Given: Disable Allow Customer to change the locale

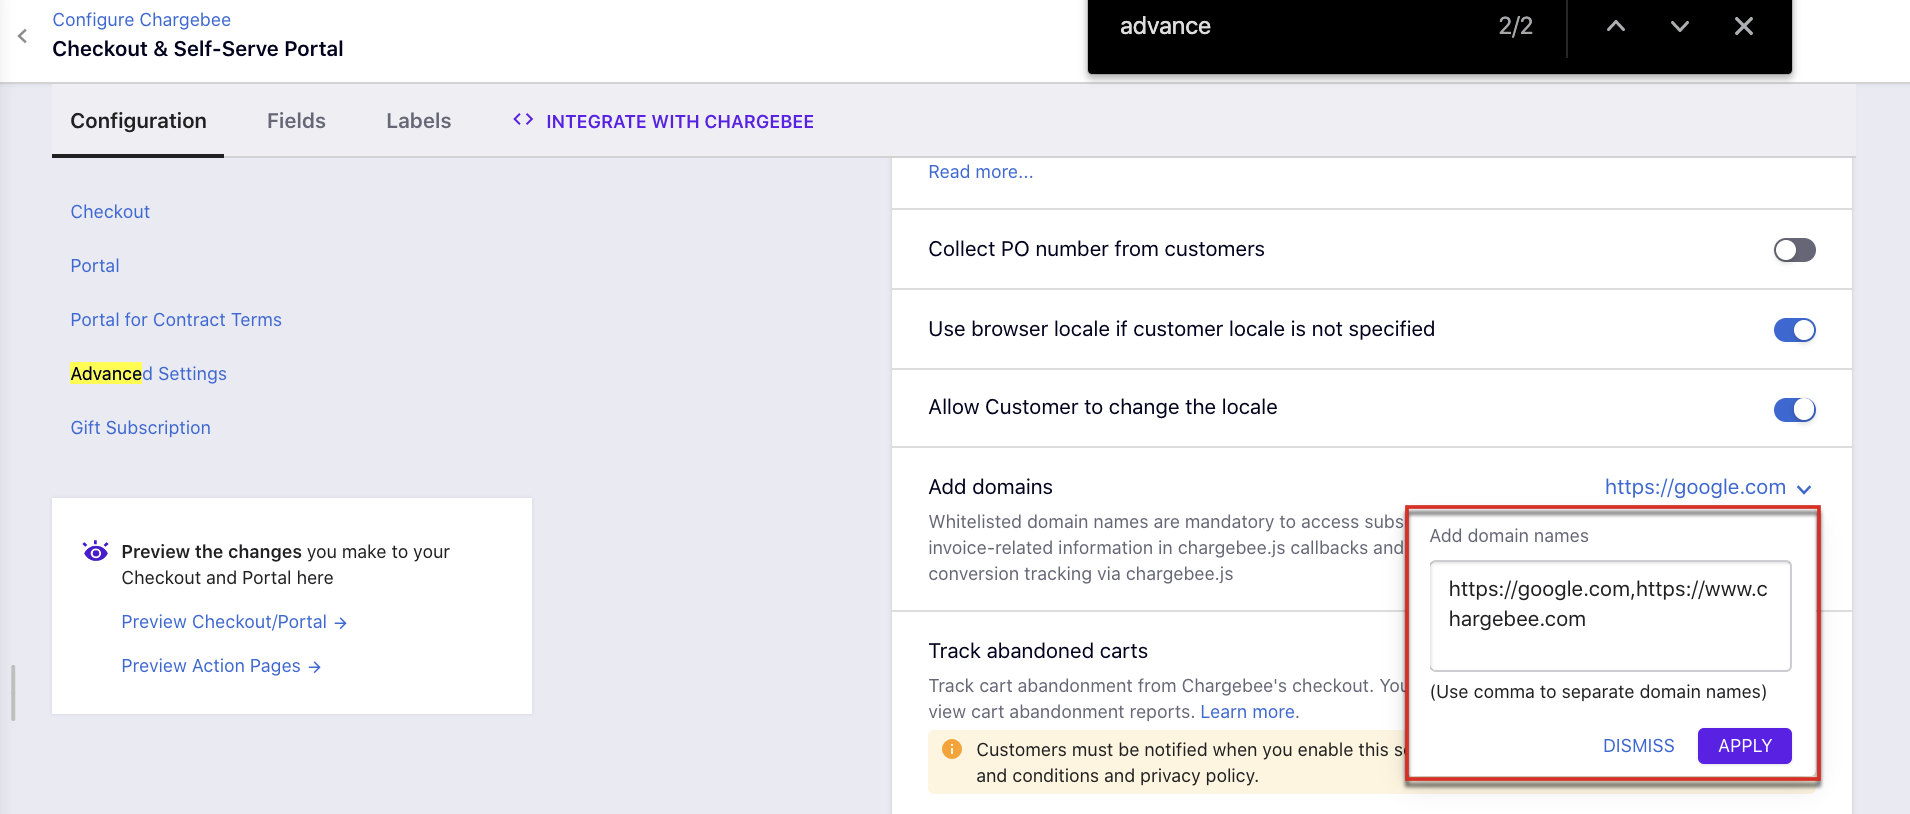Looking at the screenshot, I should pos(1795,409).
